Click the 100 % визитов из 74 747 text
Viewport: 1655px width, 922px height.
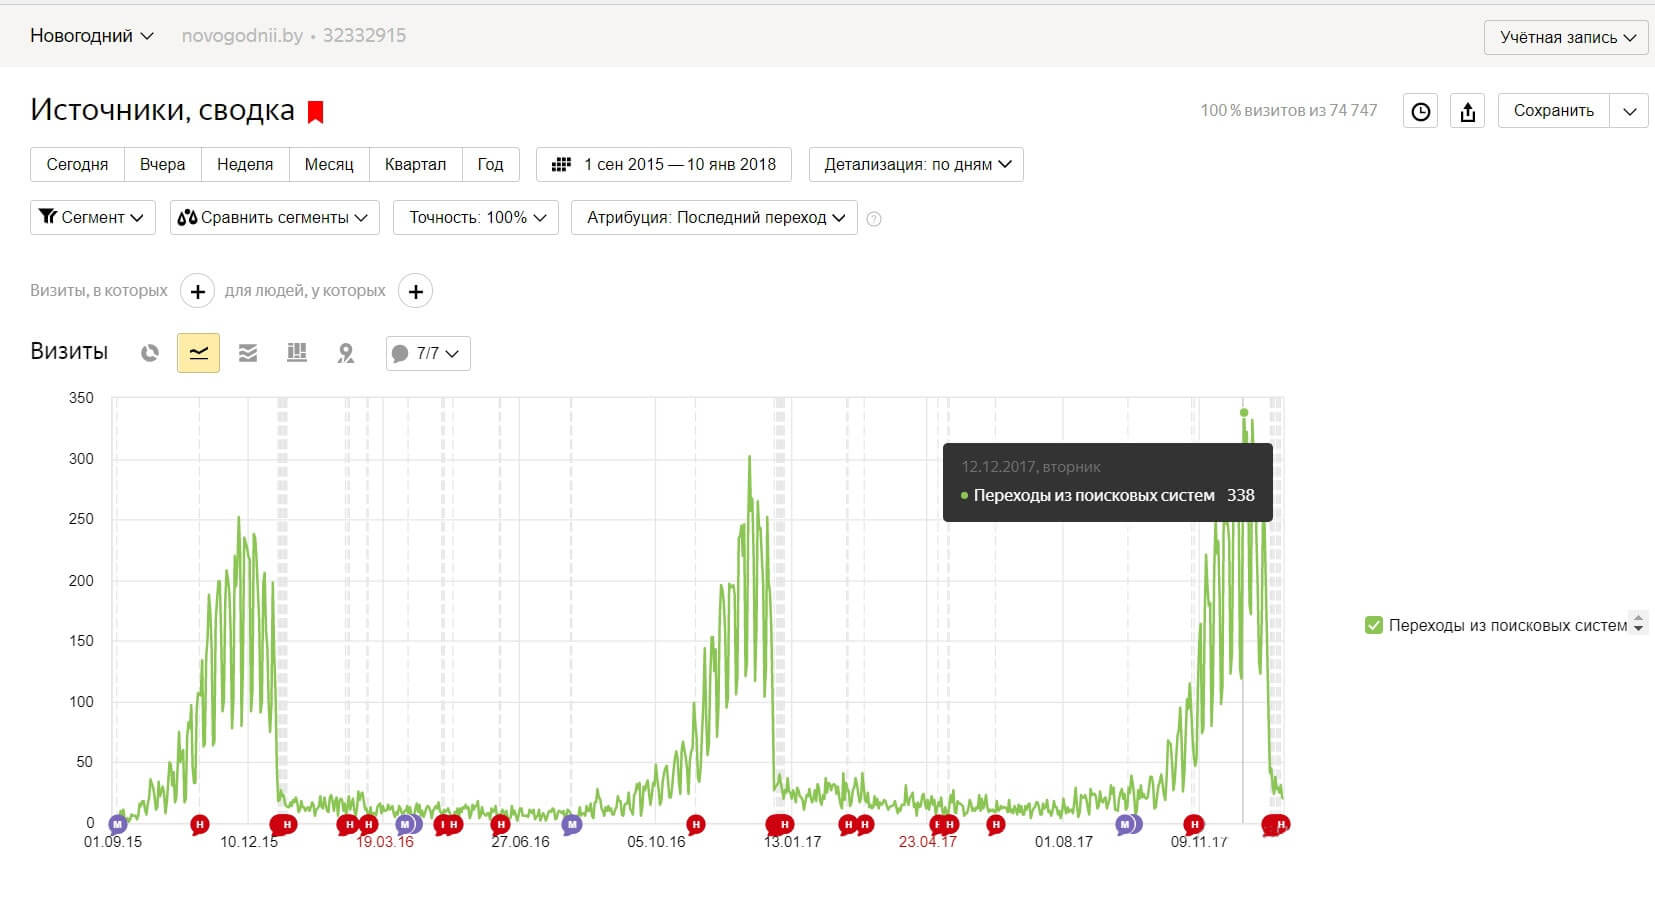pos(1288,111)
